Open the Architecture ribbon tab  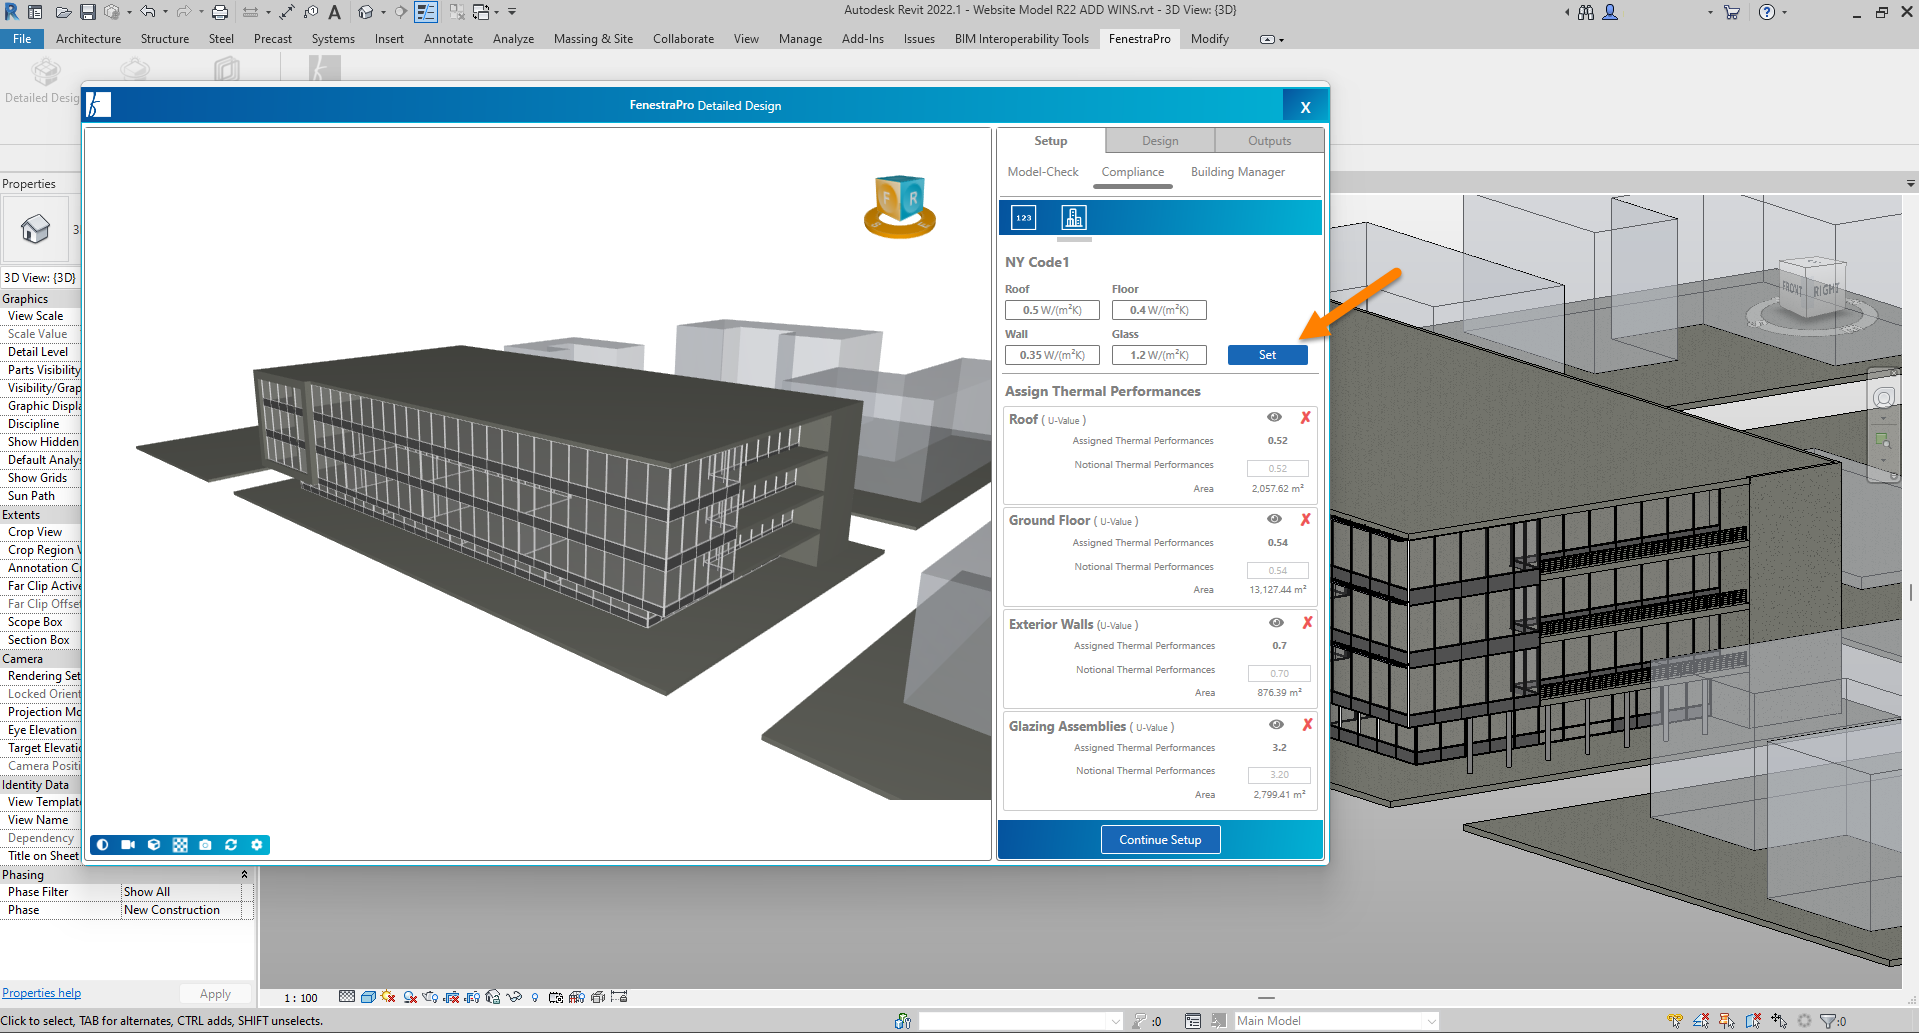(88, 39)
